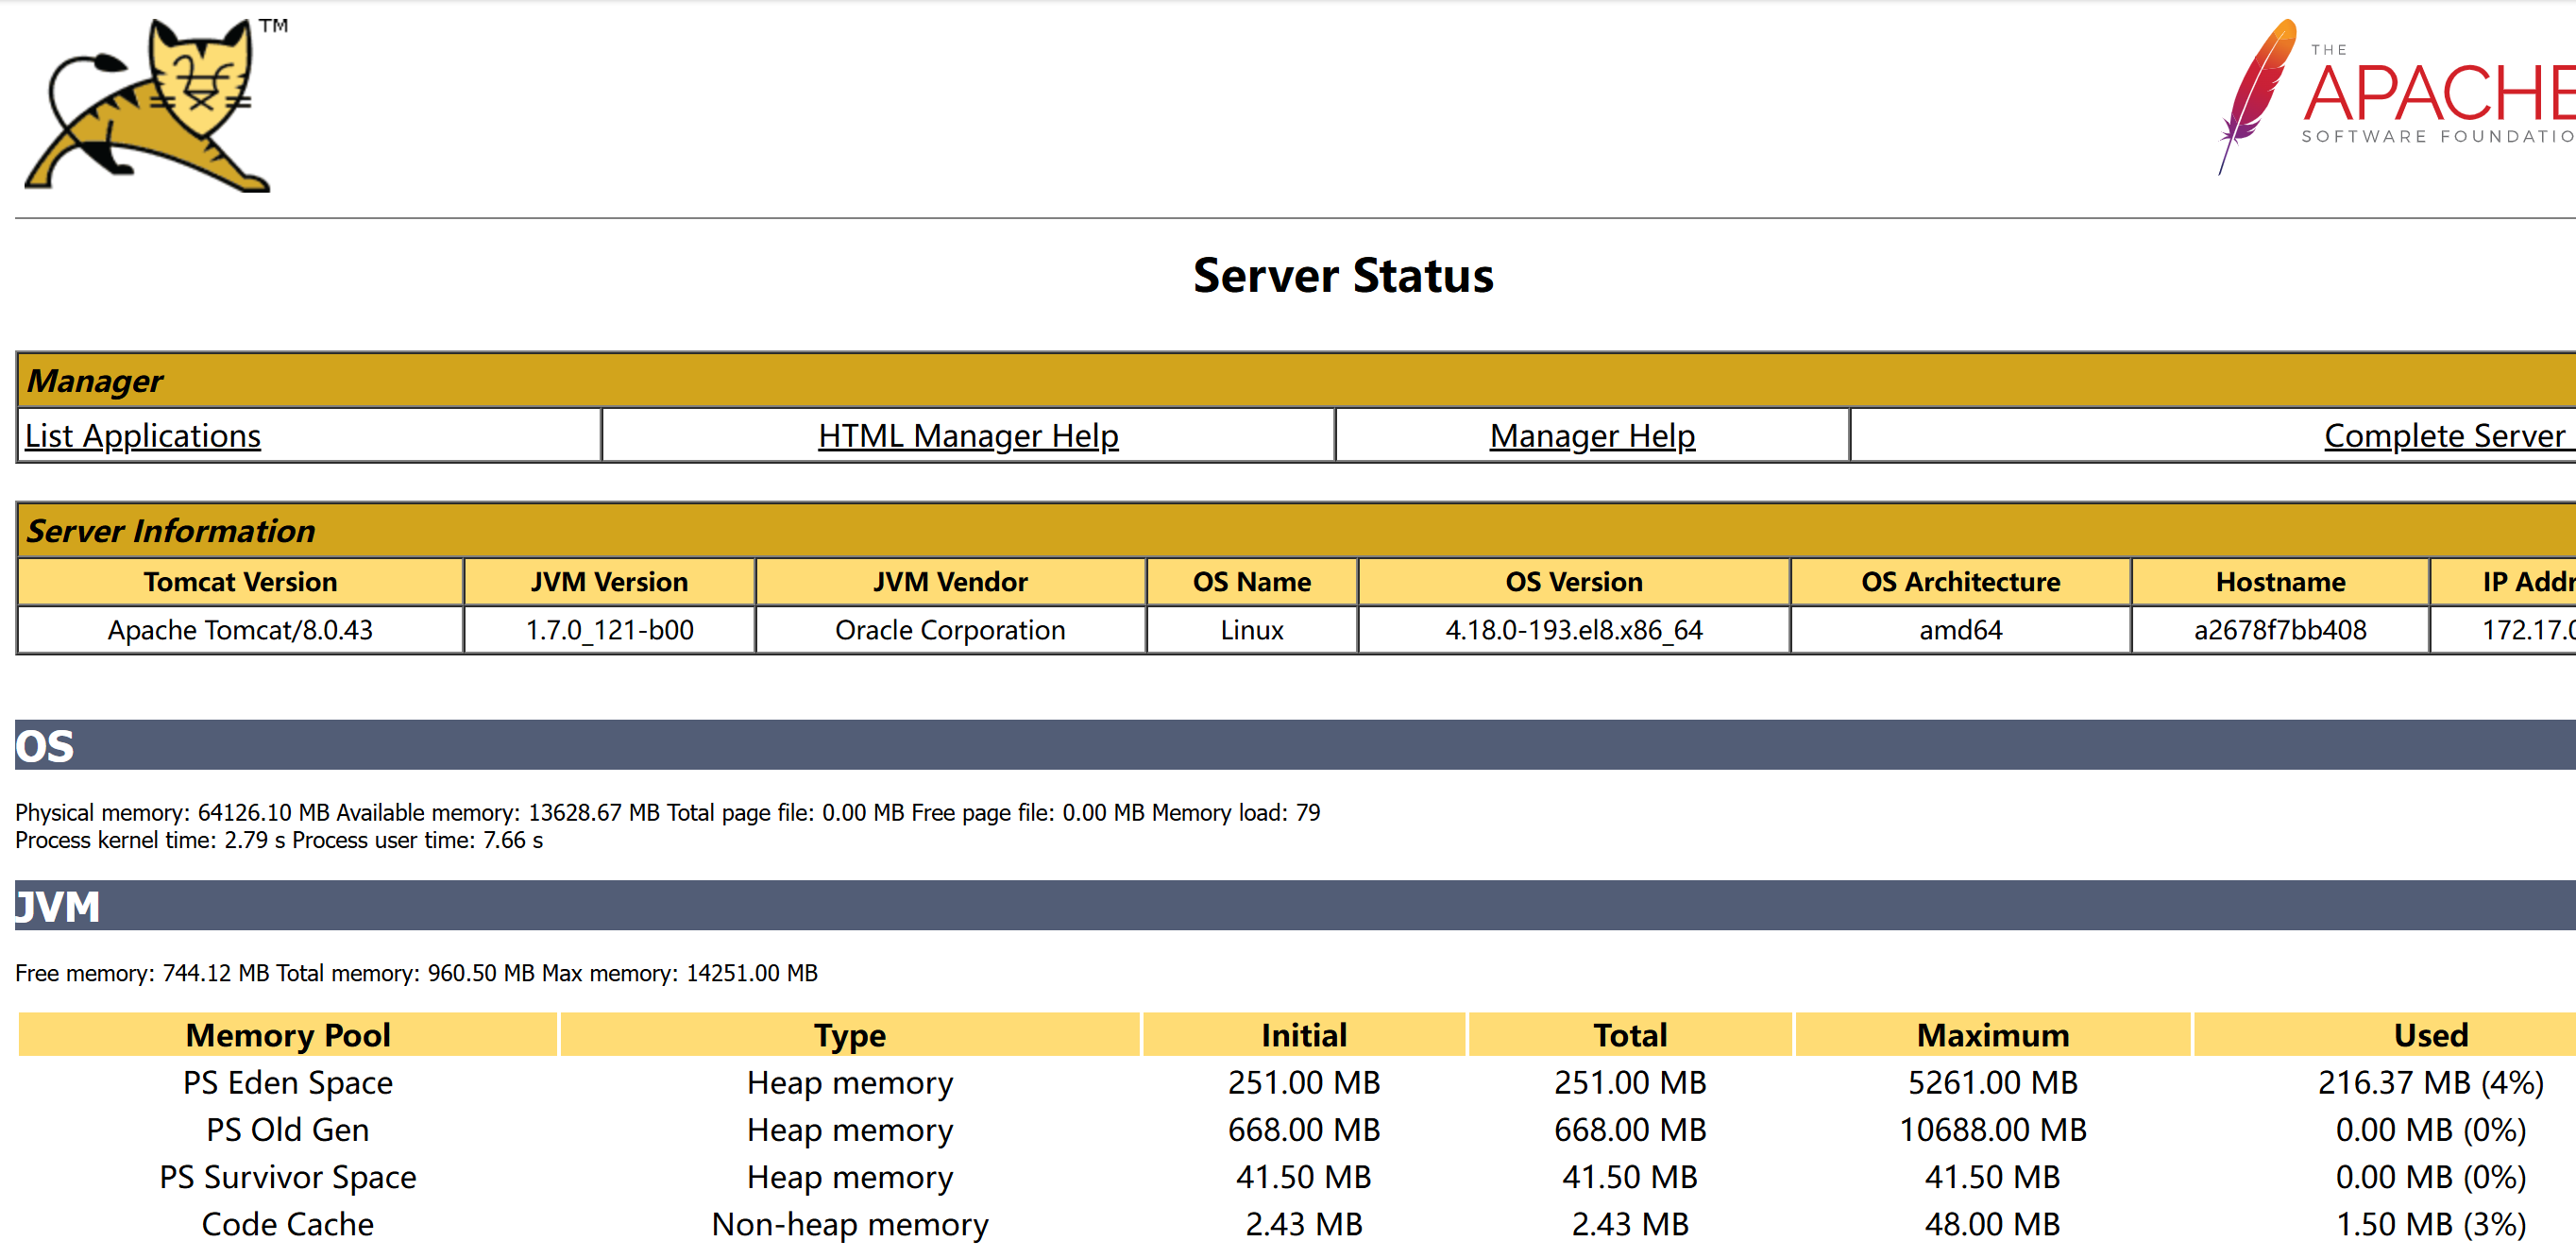Click the Maximum column header
The image size is (2576, 1258).
(1993, 1035)
